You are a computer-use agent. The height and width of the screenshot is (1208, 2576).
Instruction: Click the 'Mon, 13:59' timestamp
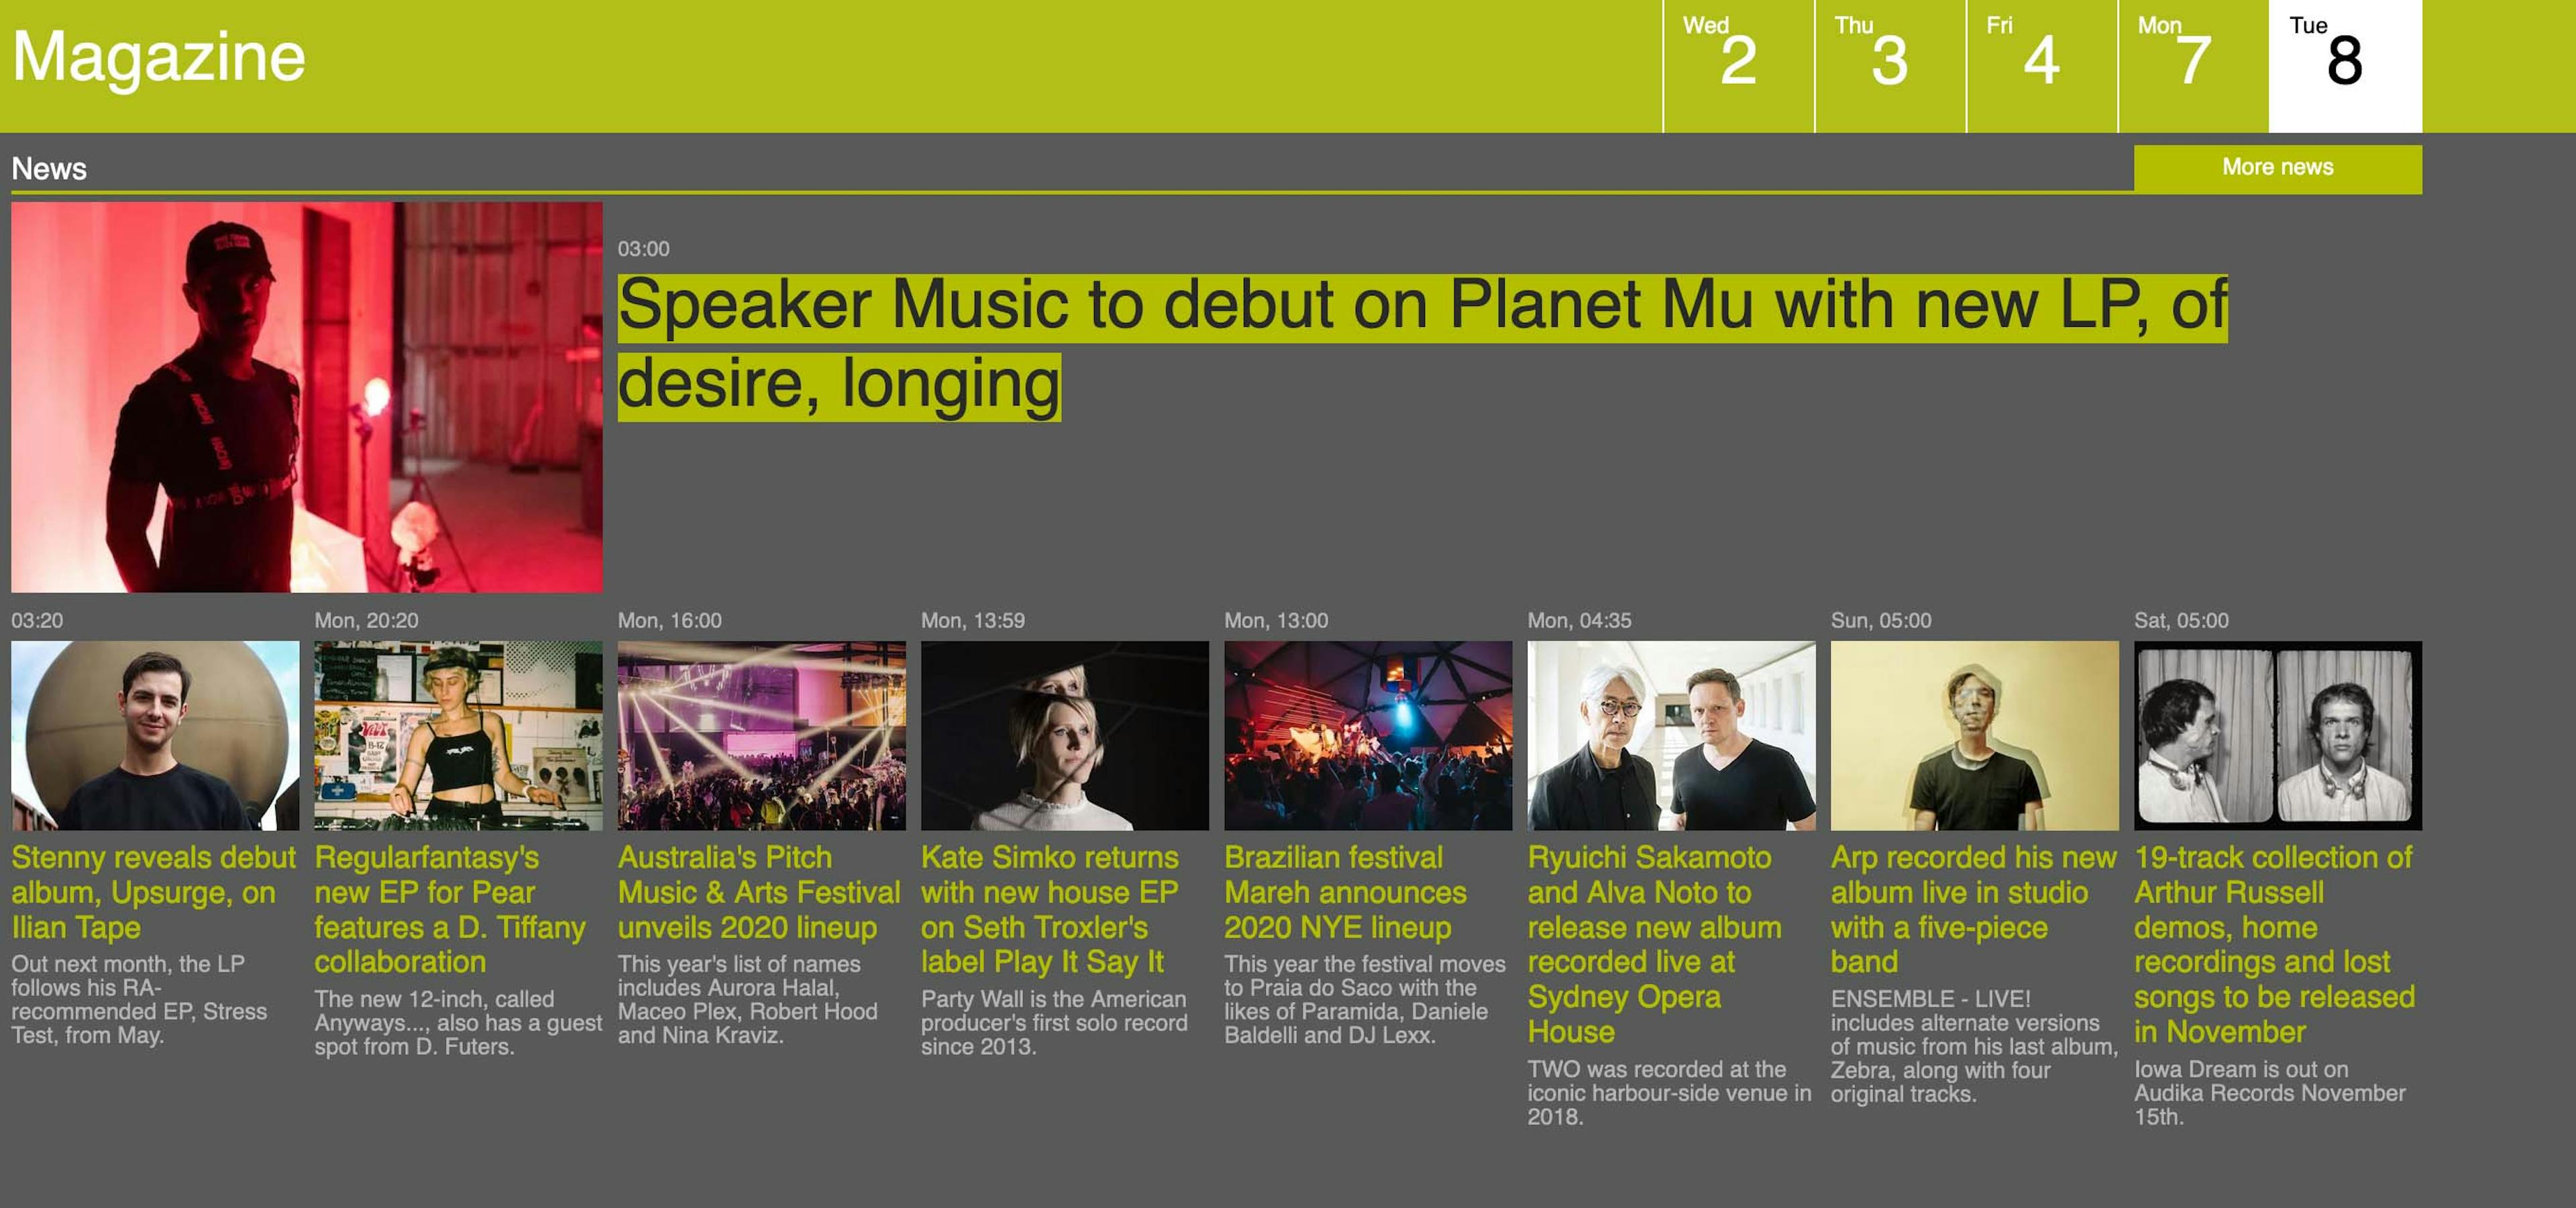[x=972, y=620]
